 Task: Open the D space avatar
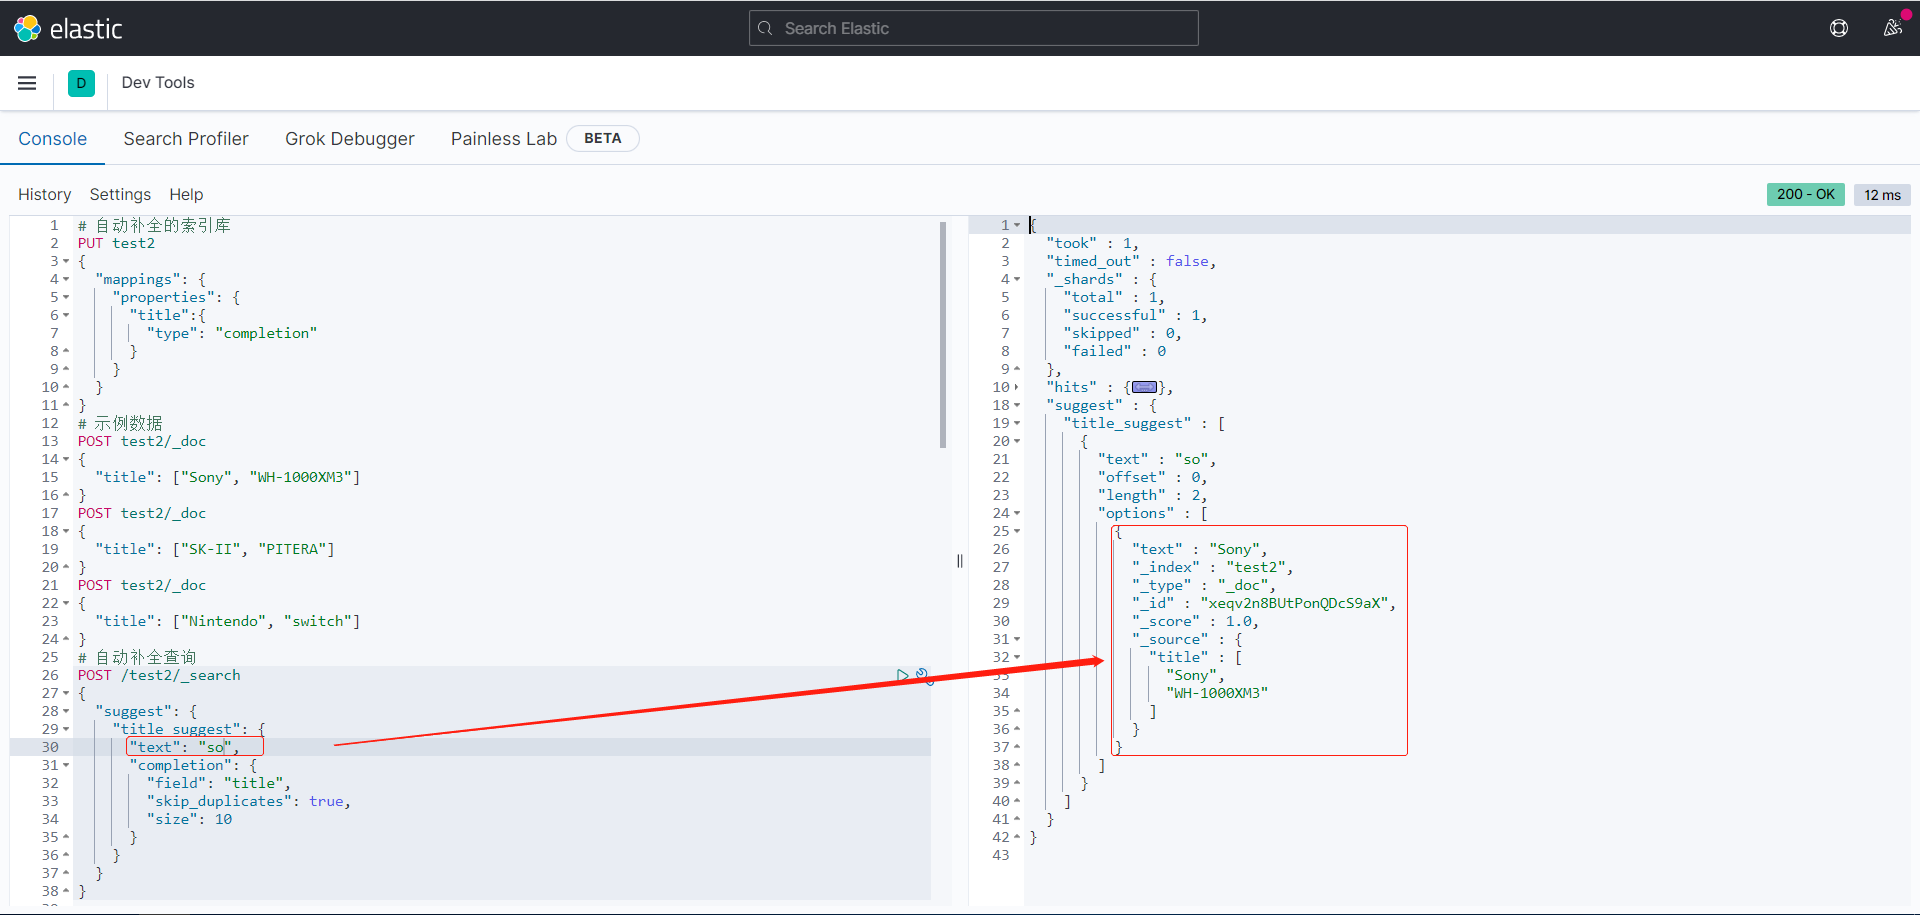(x=81, y=83)
